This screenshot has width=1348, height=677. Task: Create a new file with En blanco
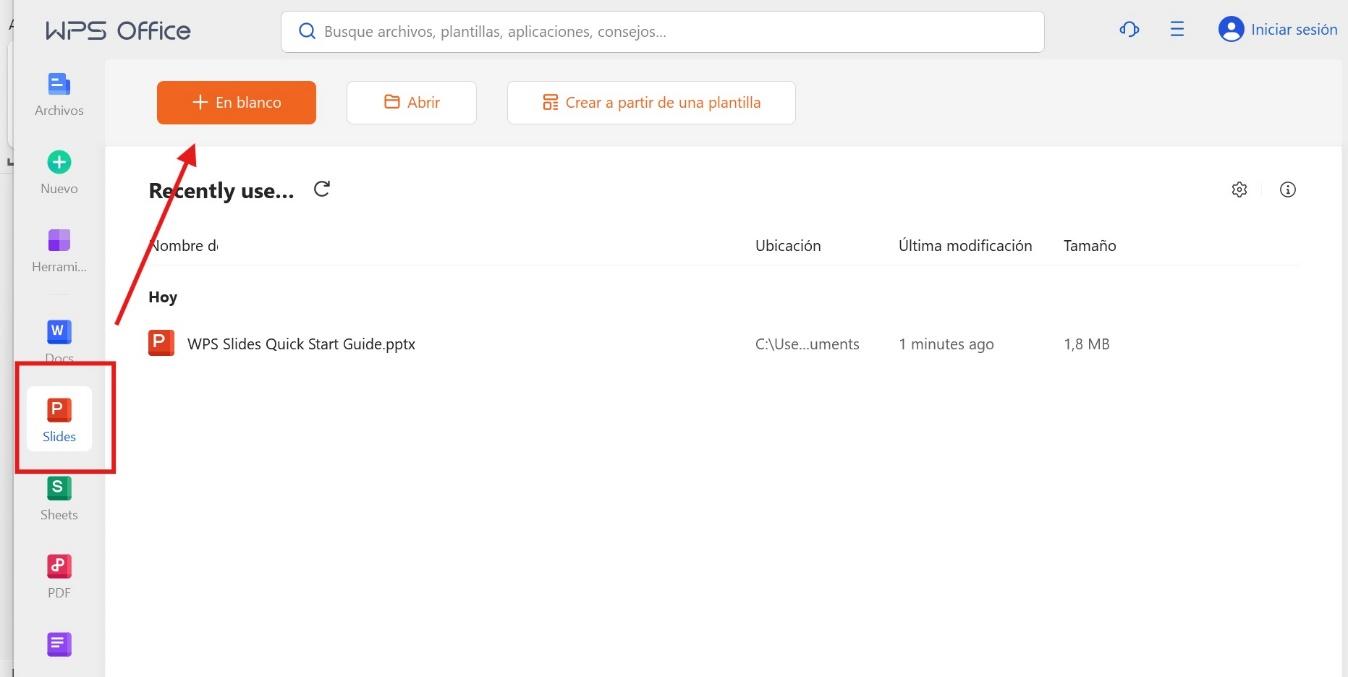point(236,102)
